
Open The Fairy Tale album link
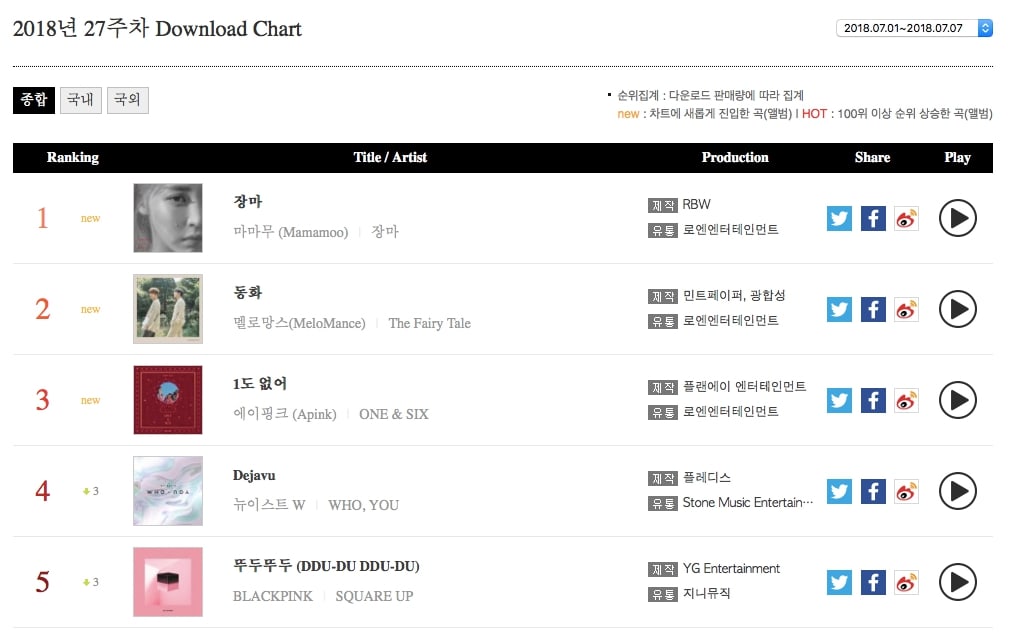429,323
